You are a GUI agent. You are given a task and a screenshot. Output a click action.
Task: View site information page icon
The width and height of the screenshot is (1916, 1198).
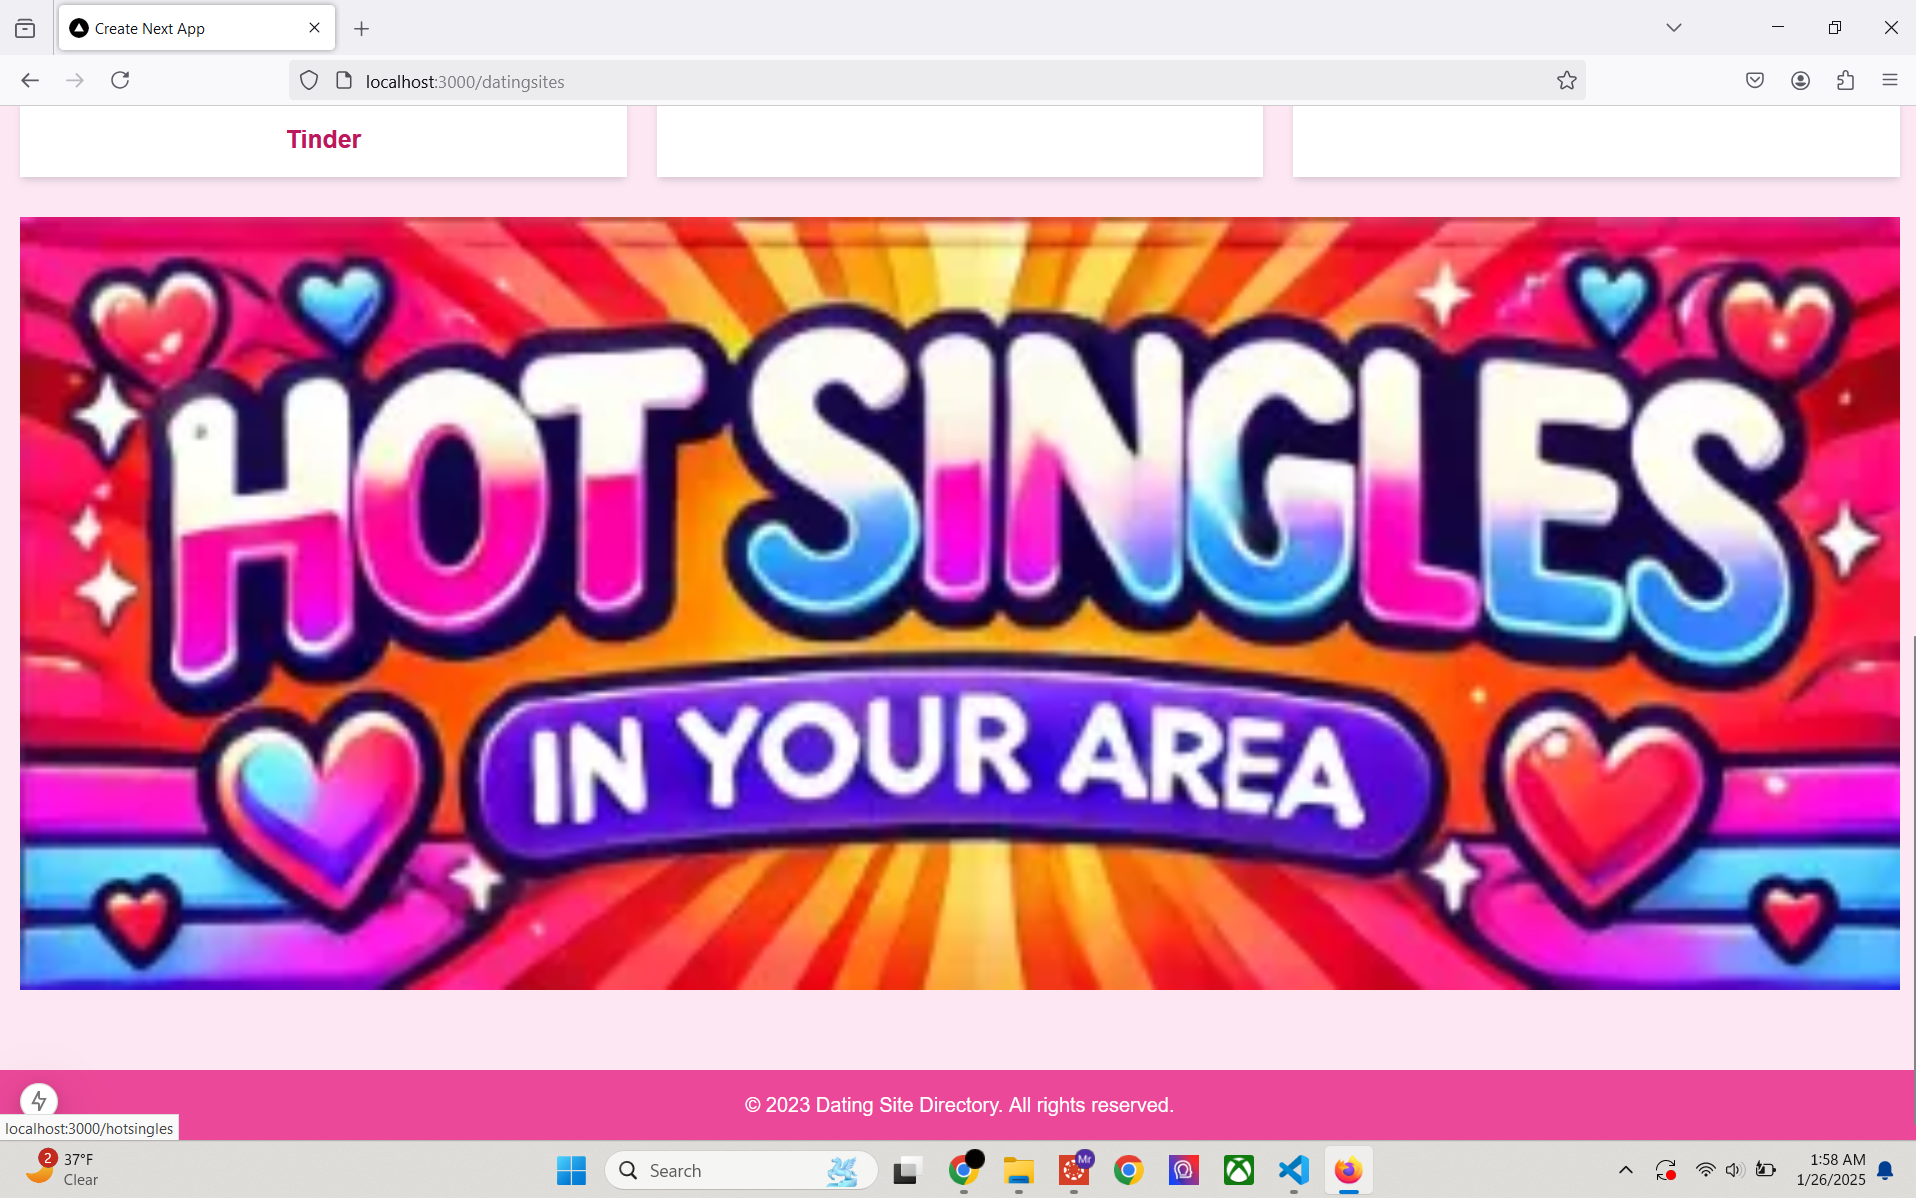pyautogui.click(x=344, y=81)
